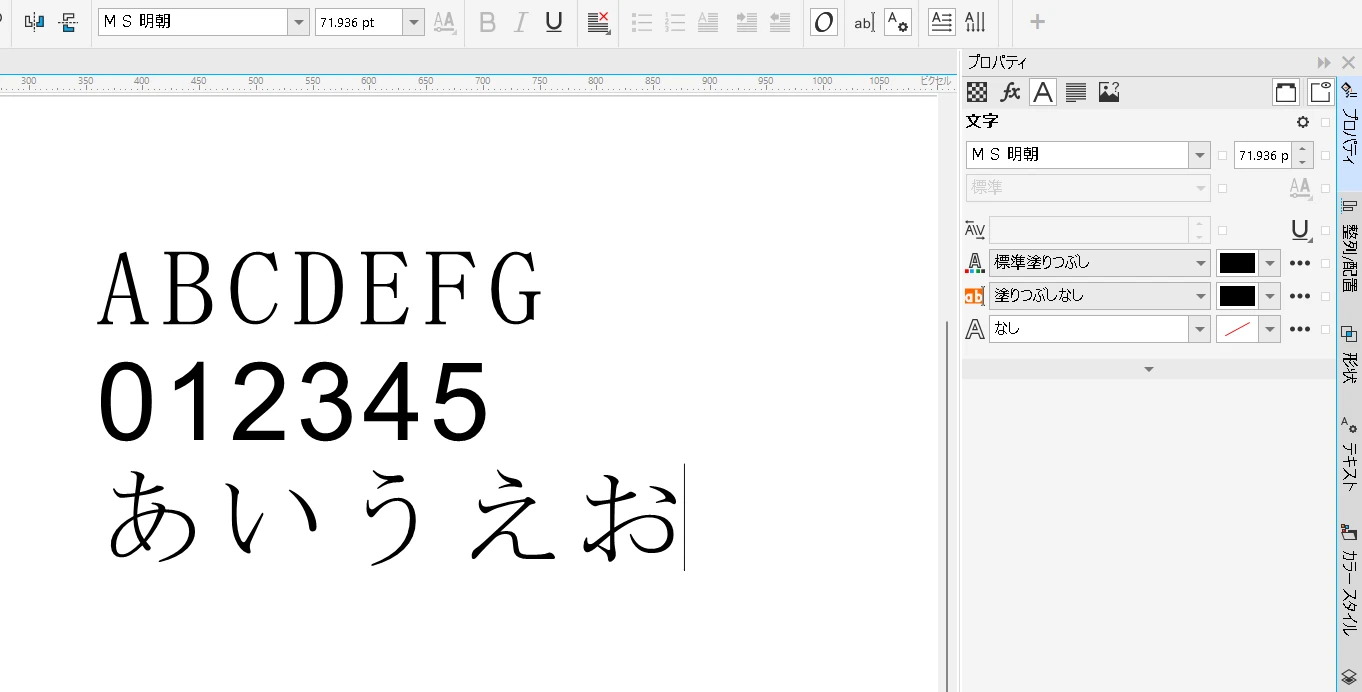Click the more options dots for 塗りつぶしなし

pos(1299,296)
